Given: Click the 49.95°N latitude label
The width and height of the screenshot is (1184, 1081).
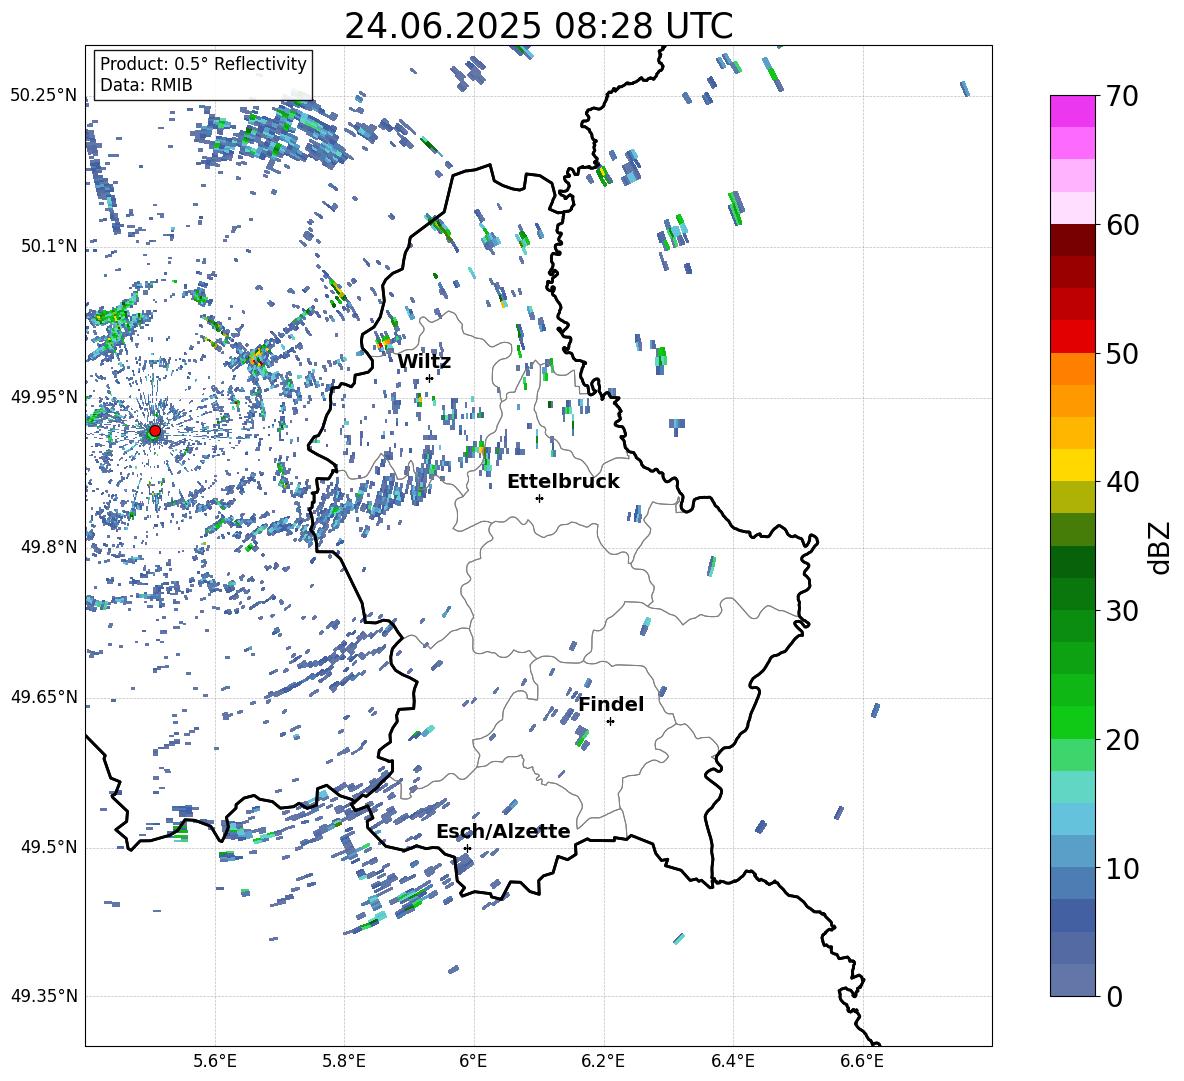Looking at the screenshot, I should click(44, 396).
